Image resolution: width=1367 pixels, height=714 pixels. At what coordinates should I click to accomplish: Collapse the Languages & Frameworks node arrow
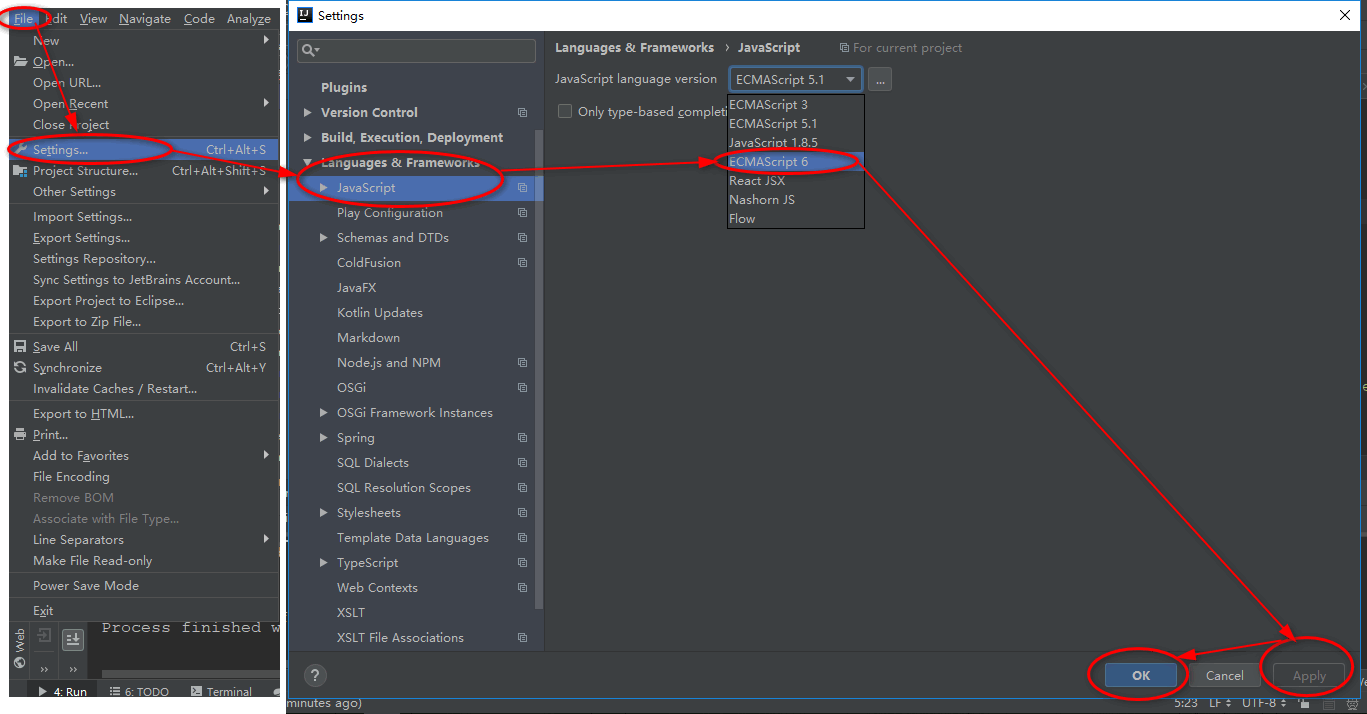[308, 163]
